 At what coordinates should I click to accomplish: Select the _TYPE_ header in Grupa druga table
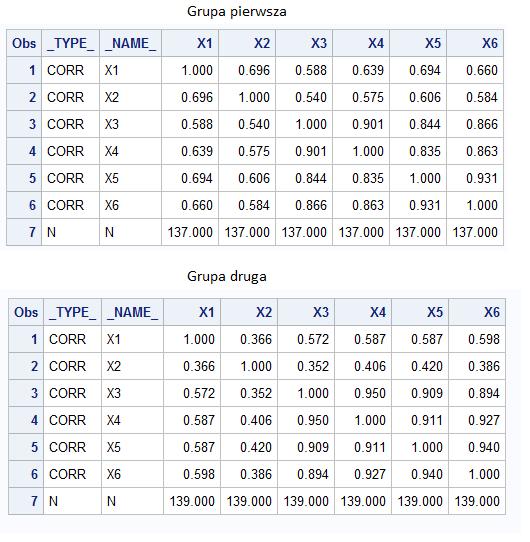point(73,312)
